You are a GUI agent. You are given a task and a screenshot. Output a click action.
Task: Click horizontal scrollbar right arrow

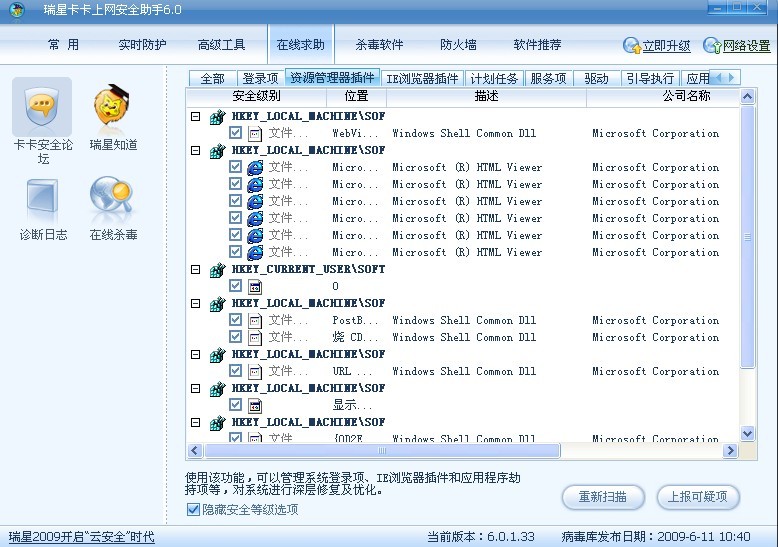[730, 451]
